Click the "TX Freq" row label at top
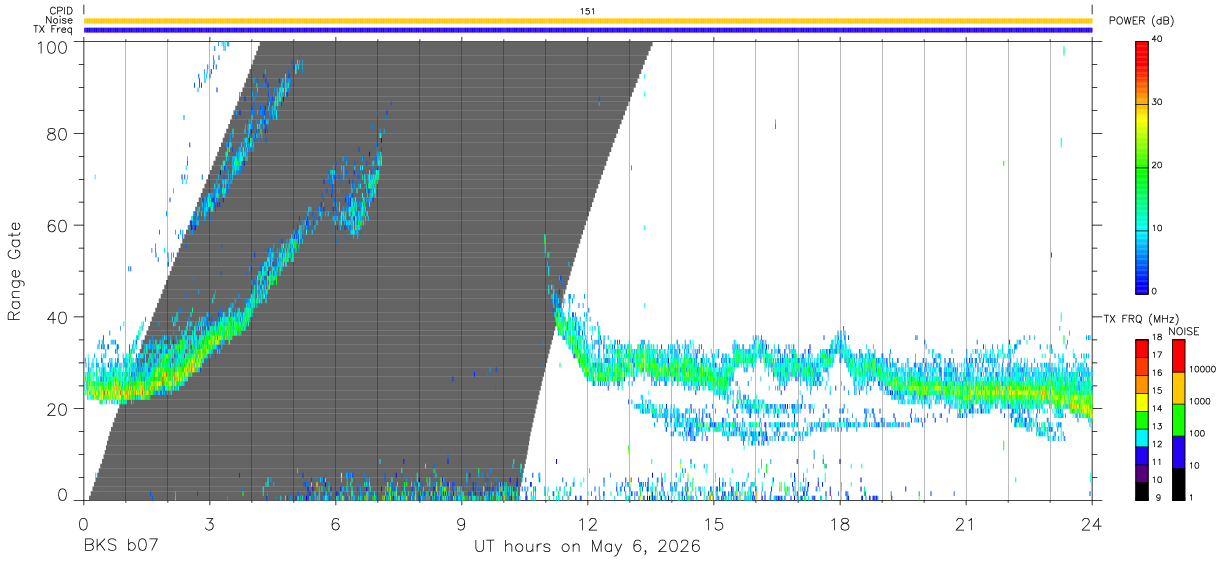1228x567 pixels. coord(54,29)
